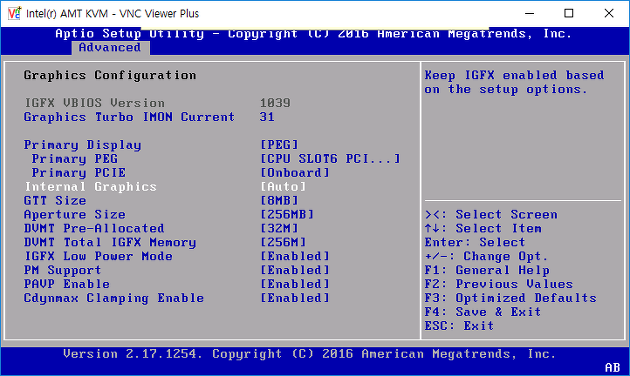Click the VNC Viewer Plus title bar icon

click(x=14, y=13)
